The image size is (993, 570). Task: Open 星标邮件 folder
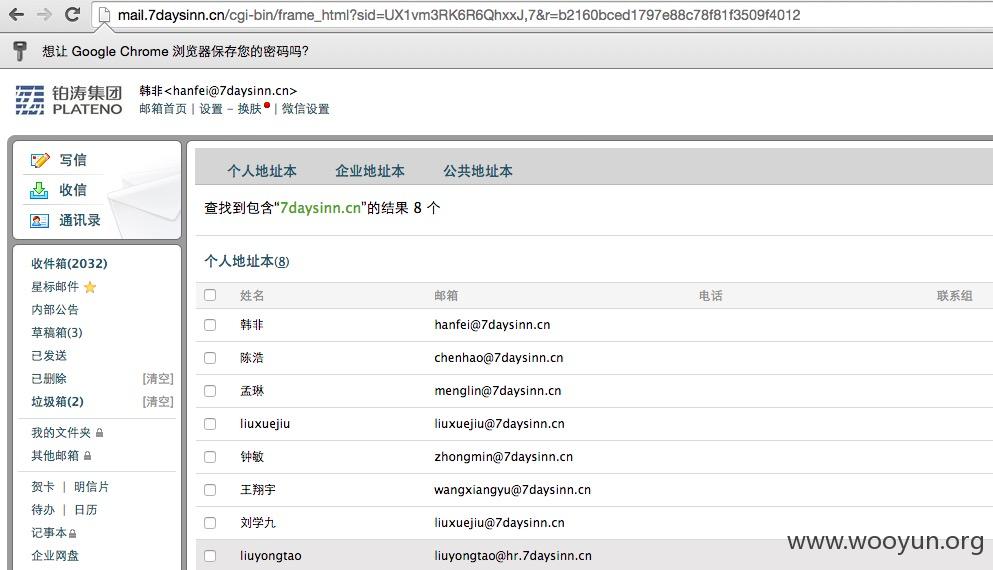coord(55,287)
